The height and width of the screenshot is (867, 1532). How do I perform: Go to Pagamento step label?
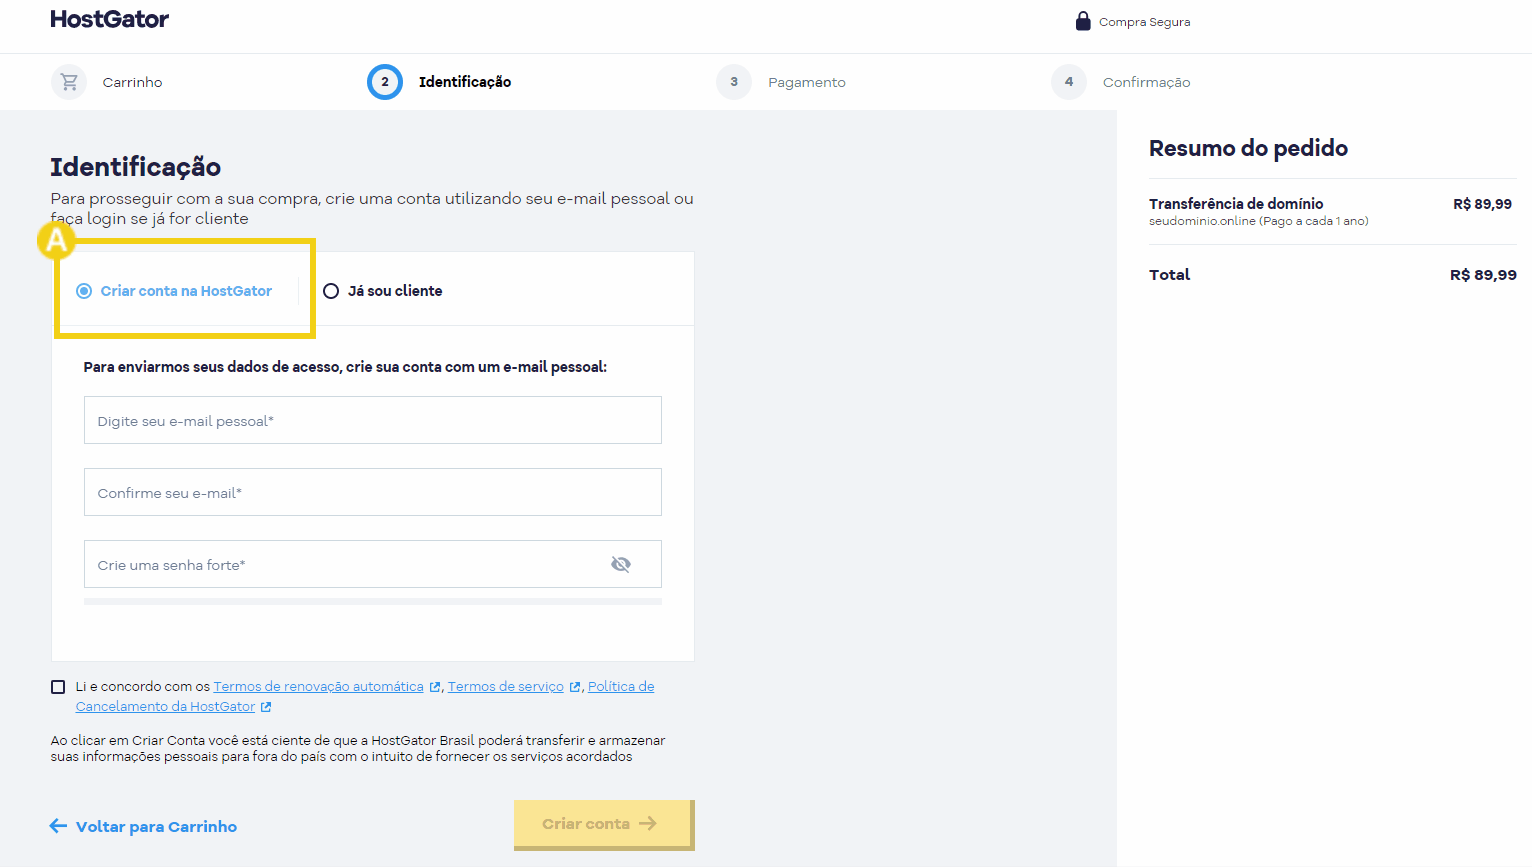pyautogui.click(x=807, y=82)
